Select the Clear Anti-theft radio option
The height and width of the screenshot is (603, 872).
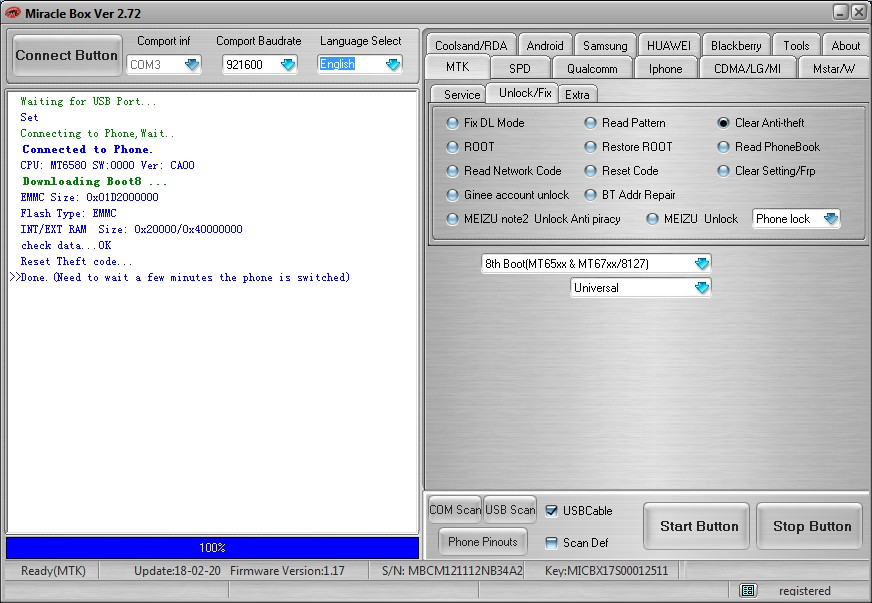(723, 123)
